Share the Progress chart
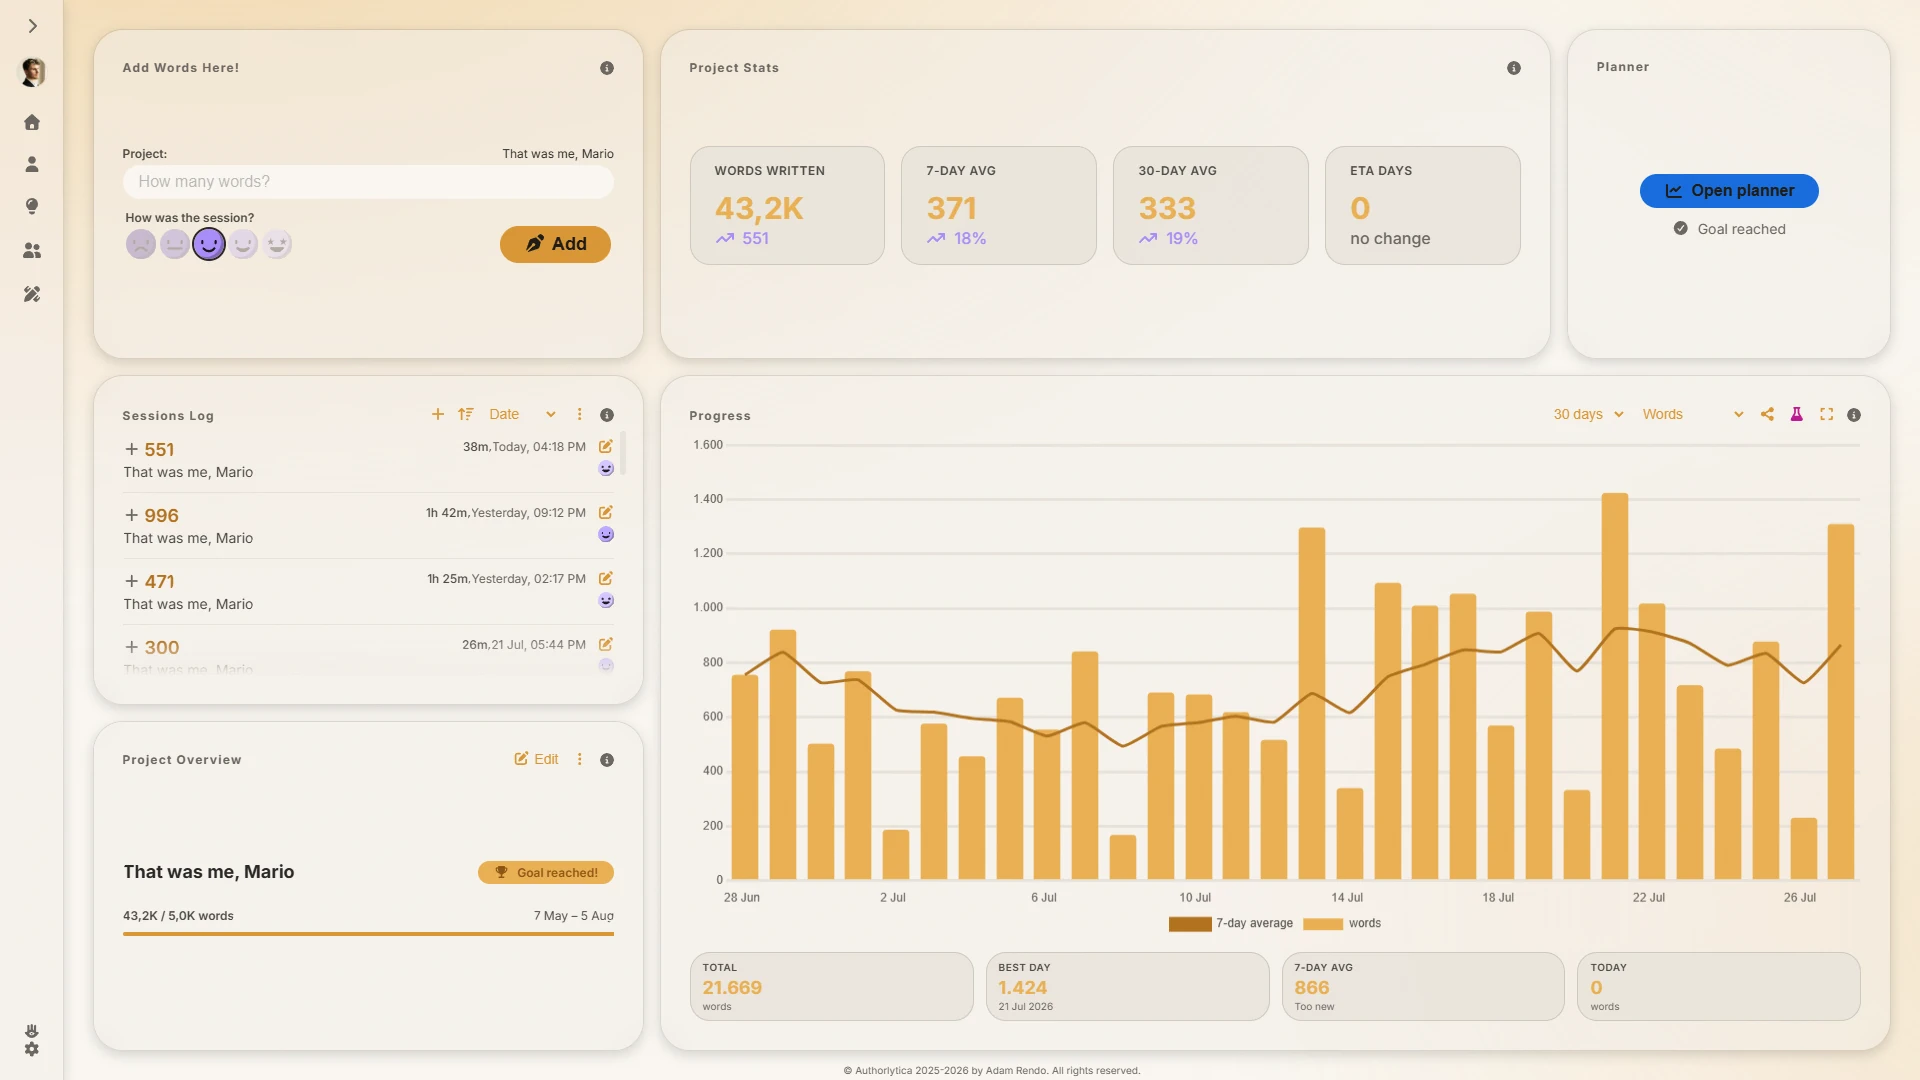Viewport: 1920px width, 1080px height. [1767, 414]
